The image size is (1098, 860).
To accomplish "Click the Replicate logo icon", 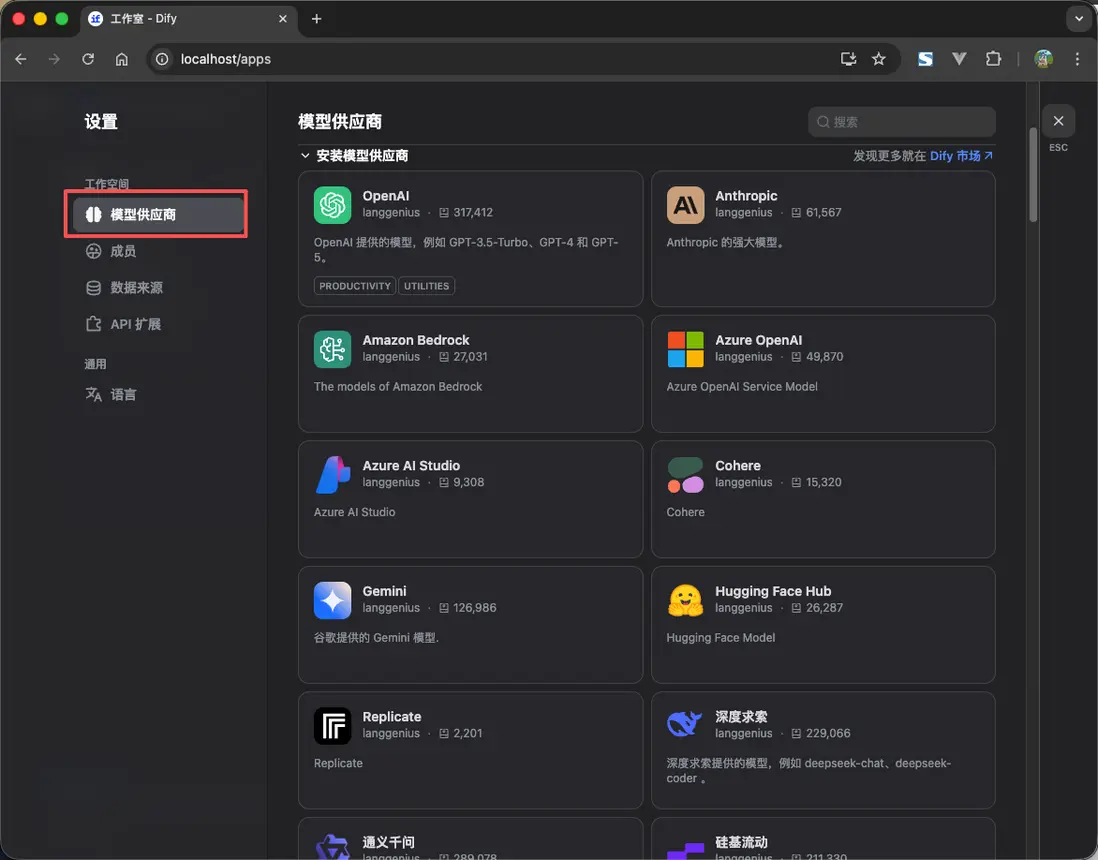I will 333,726.
